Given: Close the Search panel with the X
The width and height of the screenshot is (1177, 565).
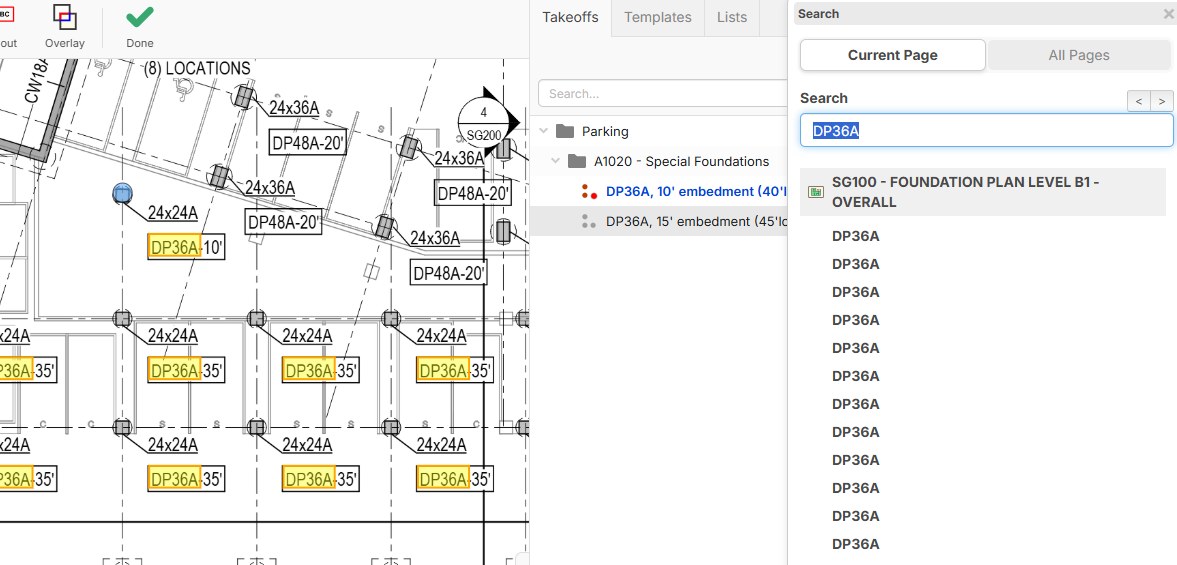Looking at the screenshot, I should [x=1168, y=14].
